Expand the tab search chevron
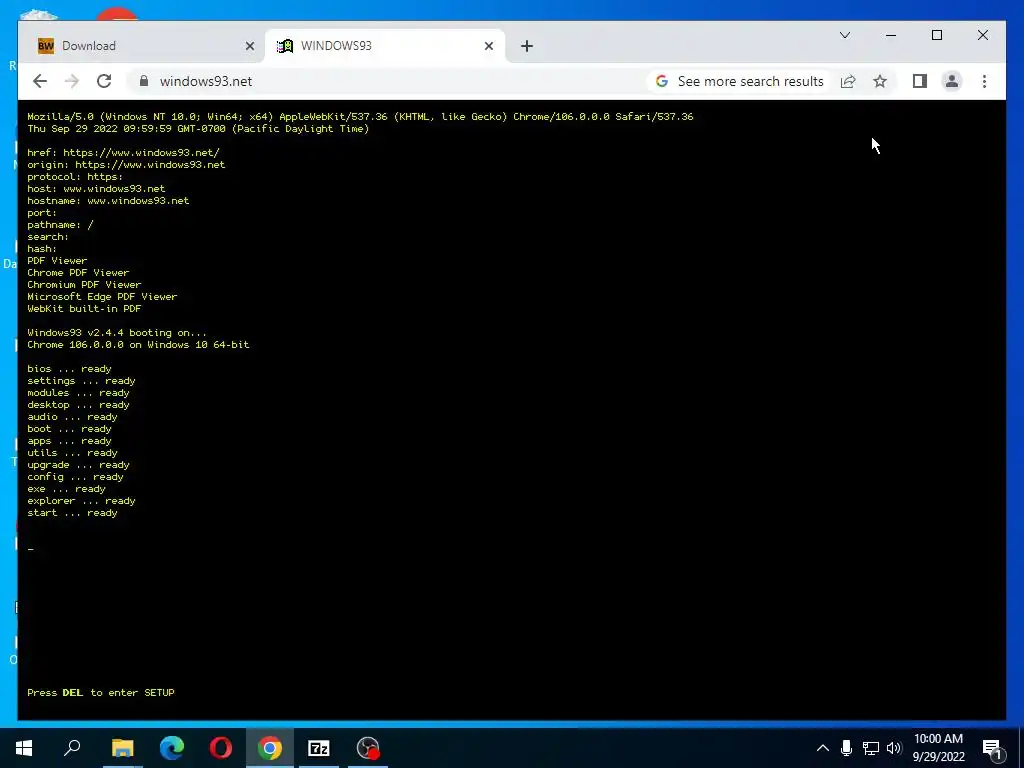 [x=844, y=35]
